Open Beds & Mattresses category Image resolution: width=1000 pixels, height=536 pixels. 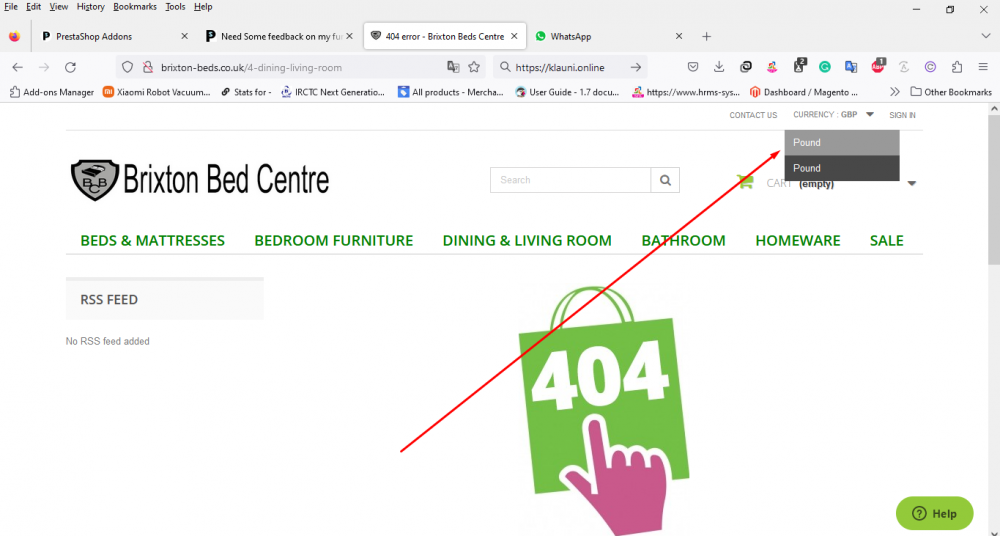point(152,241)
